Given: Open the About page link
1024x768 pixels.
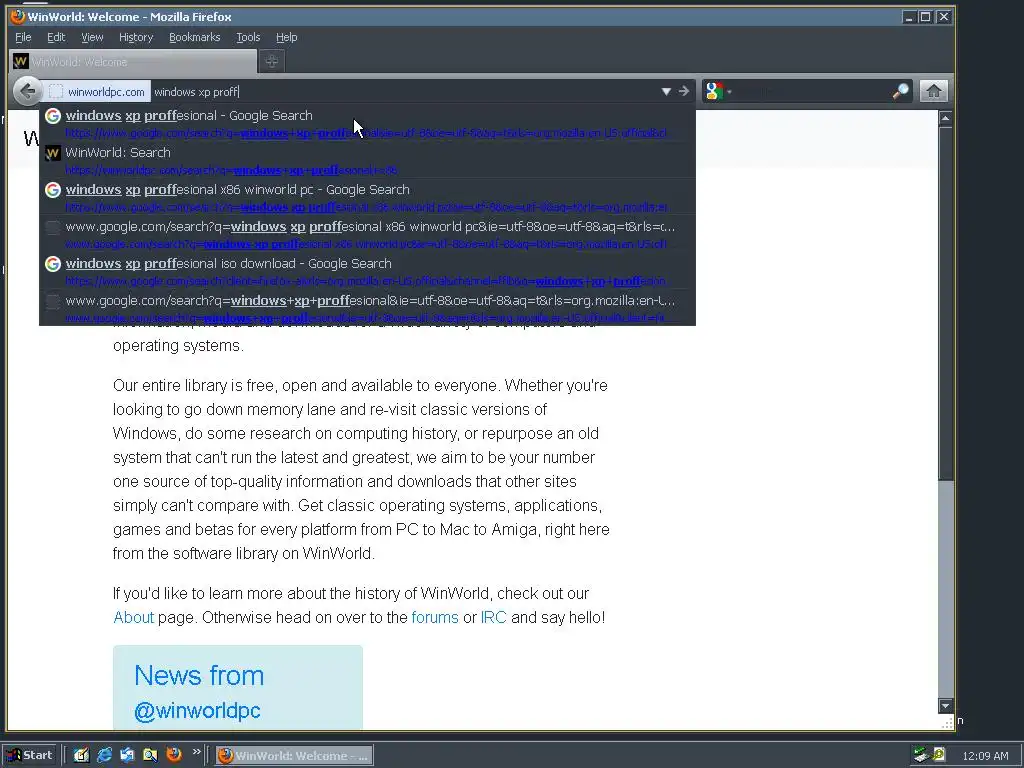Looking at the screenshot, I should pyautogui.click(x=134, y=617).
